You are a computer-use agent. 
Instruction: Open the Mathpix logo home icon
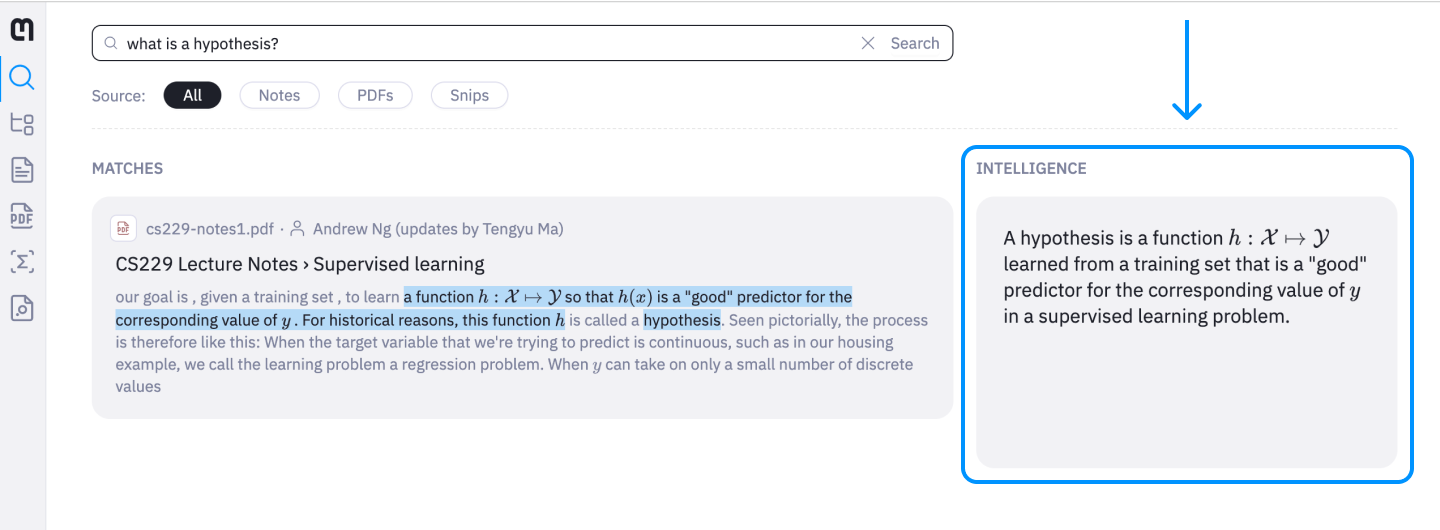[22, 30]
